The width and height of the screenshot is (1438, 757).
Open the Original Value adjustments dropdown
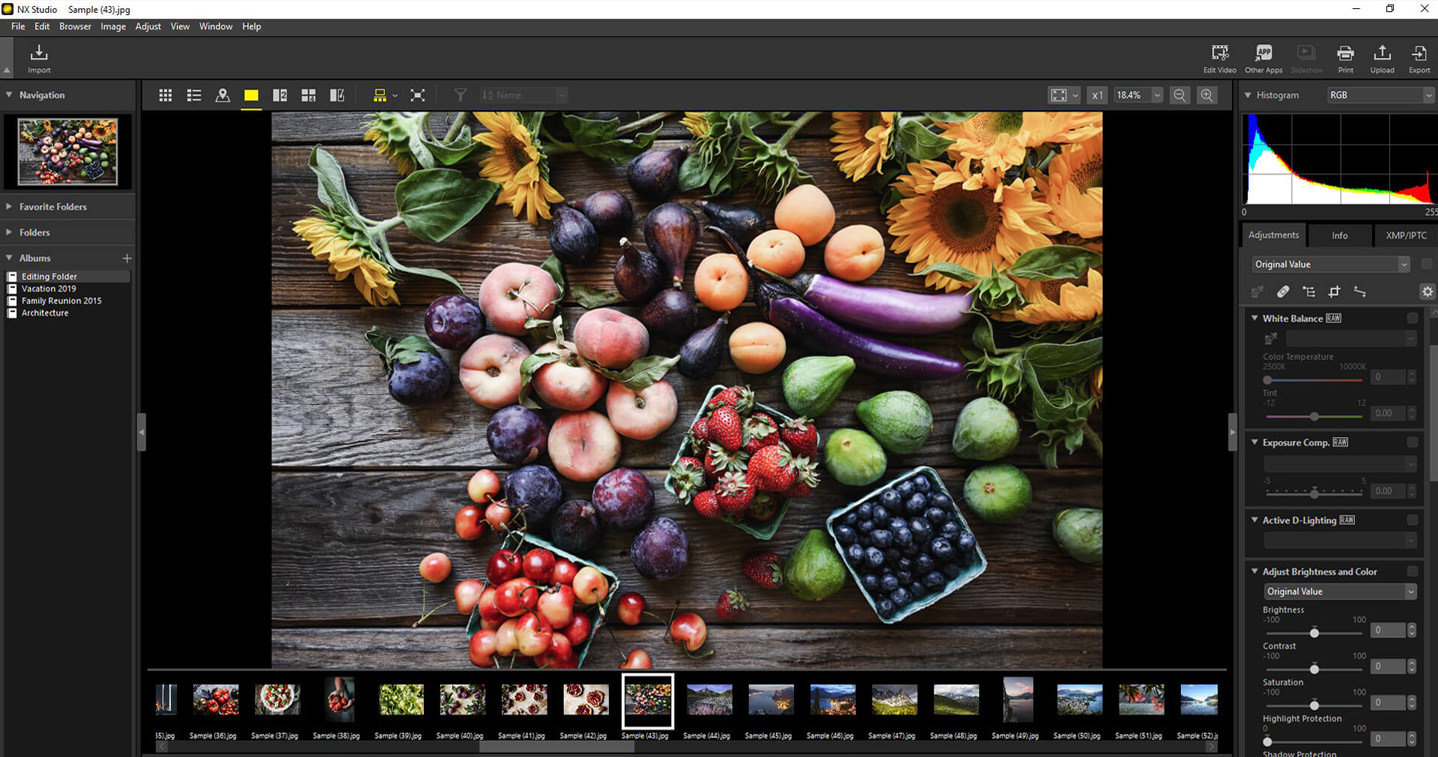1331,264
